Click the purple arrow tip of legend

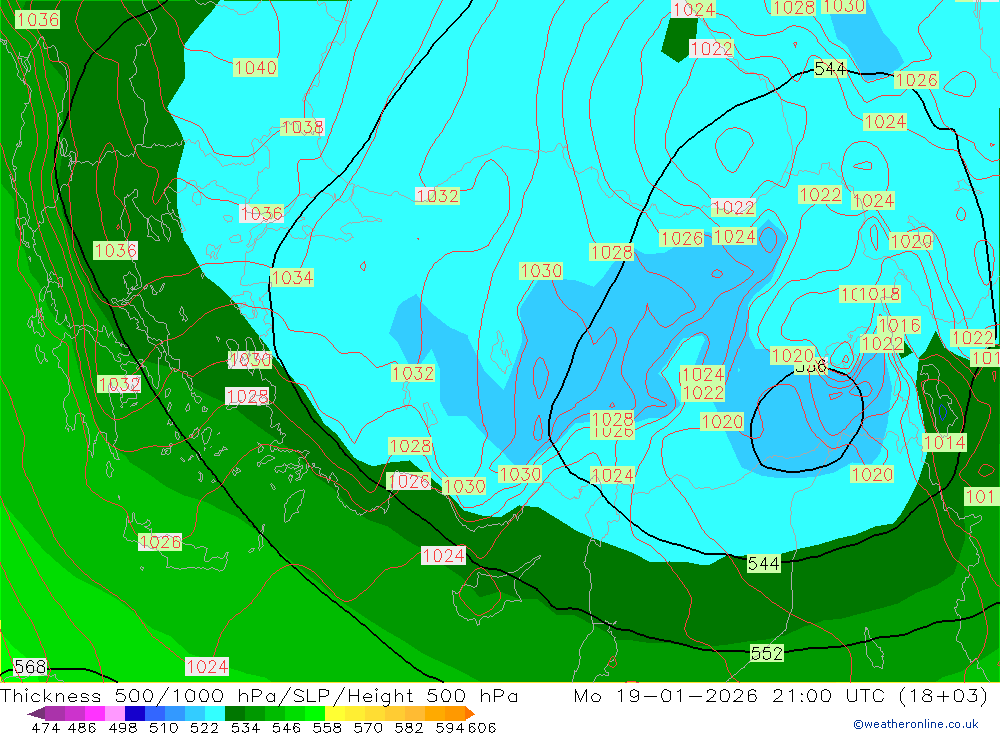coord(36,713)
